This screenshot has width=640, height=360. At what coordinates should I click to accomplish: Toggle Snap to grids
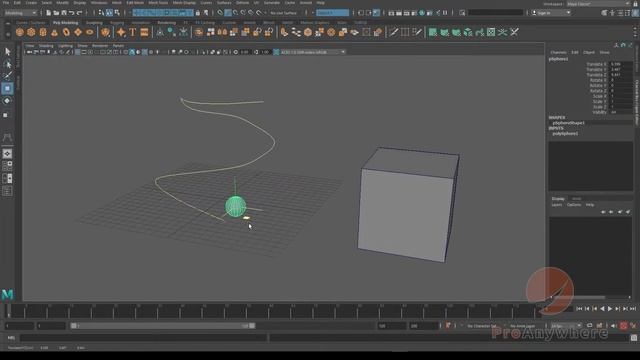point(220,13)
